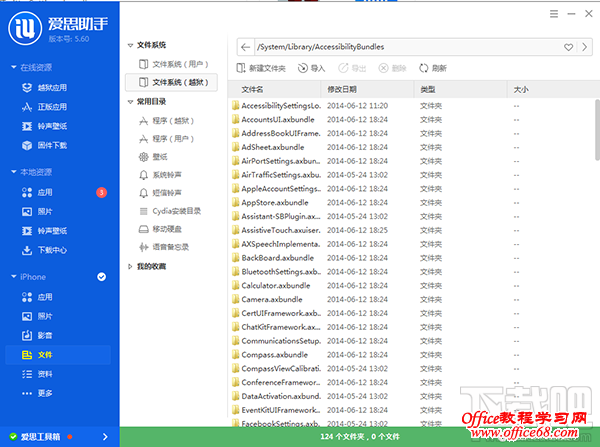Select 文件系统（用户）
Viewport: 600px width, 447px height.
173,64
